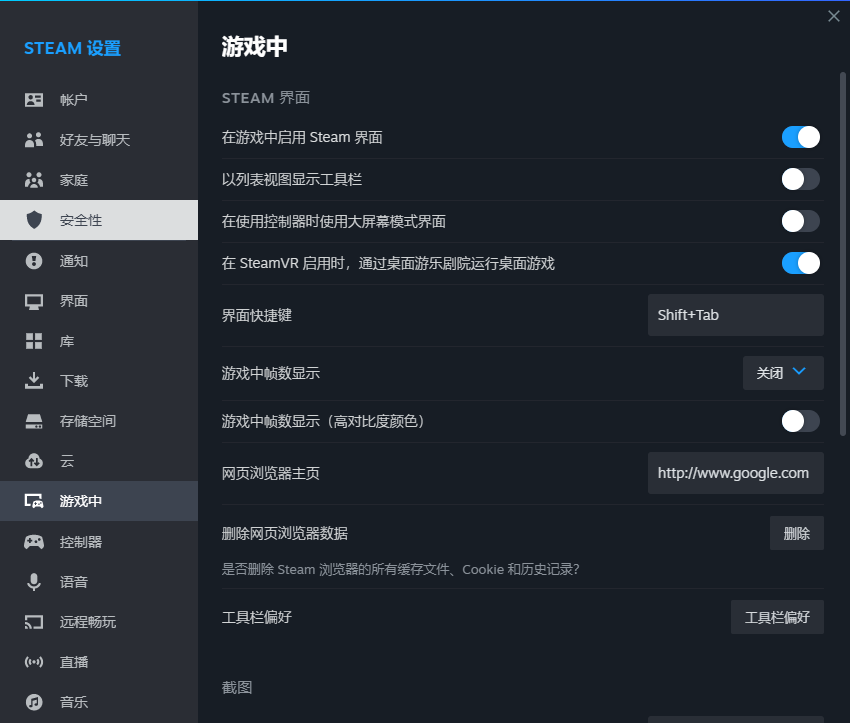The height and width of the screenshot is (723, 850).
Task: Click the settings page vertical scrollbar
Action: [842, 254]
